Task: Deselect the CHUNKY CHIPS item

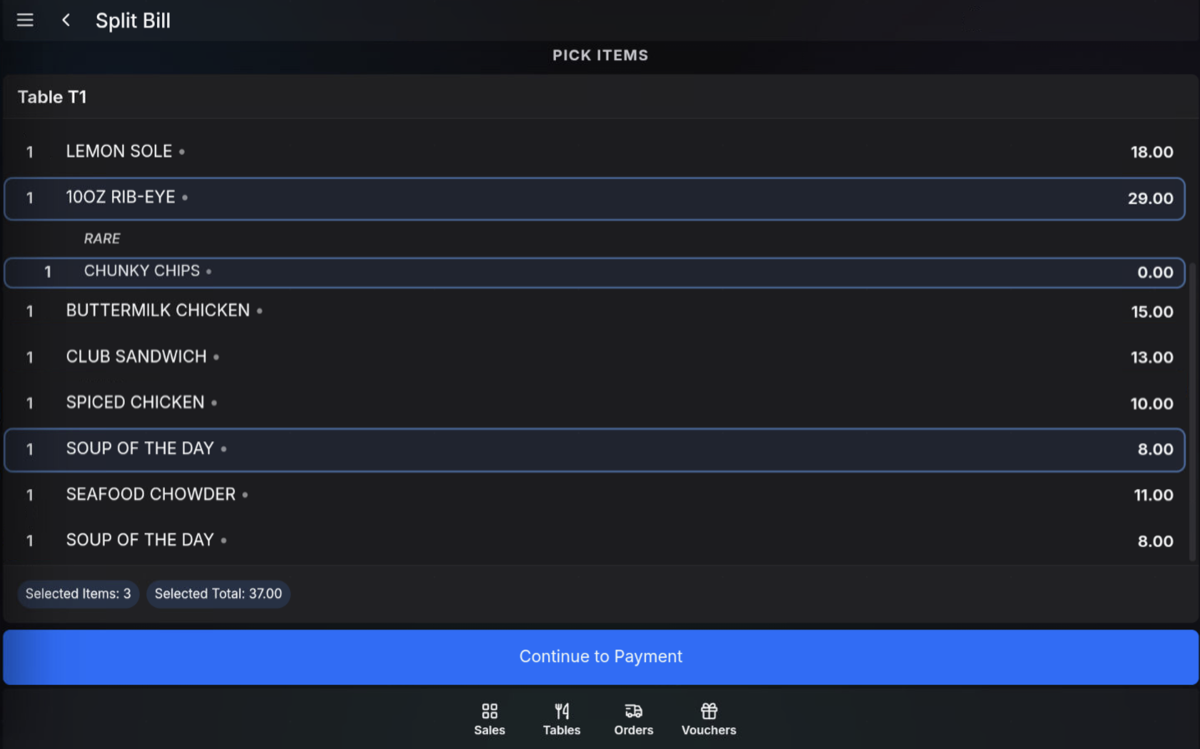Action: (595, 272)
